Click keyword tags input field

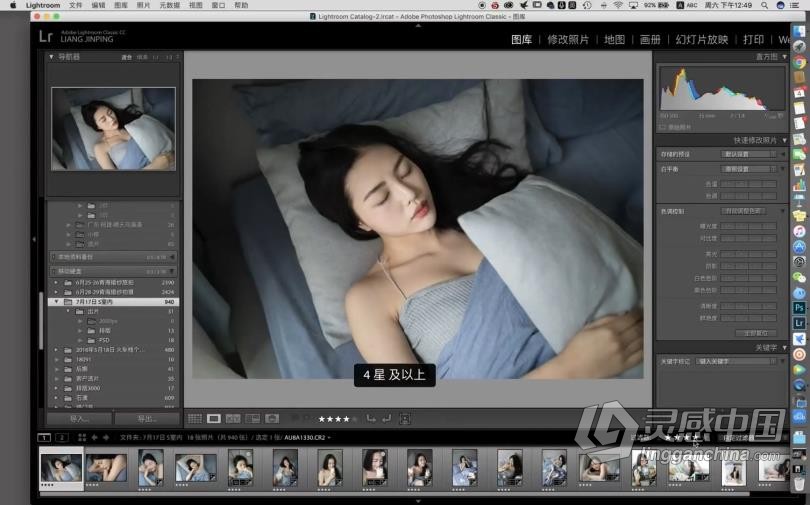point(736,361)
